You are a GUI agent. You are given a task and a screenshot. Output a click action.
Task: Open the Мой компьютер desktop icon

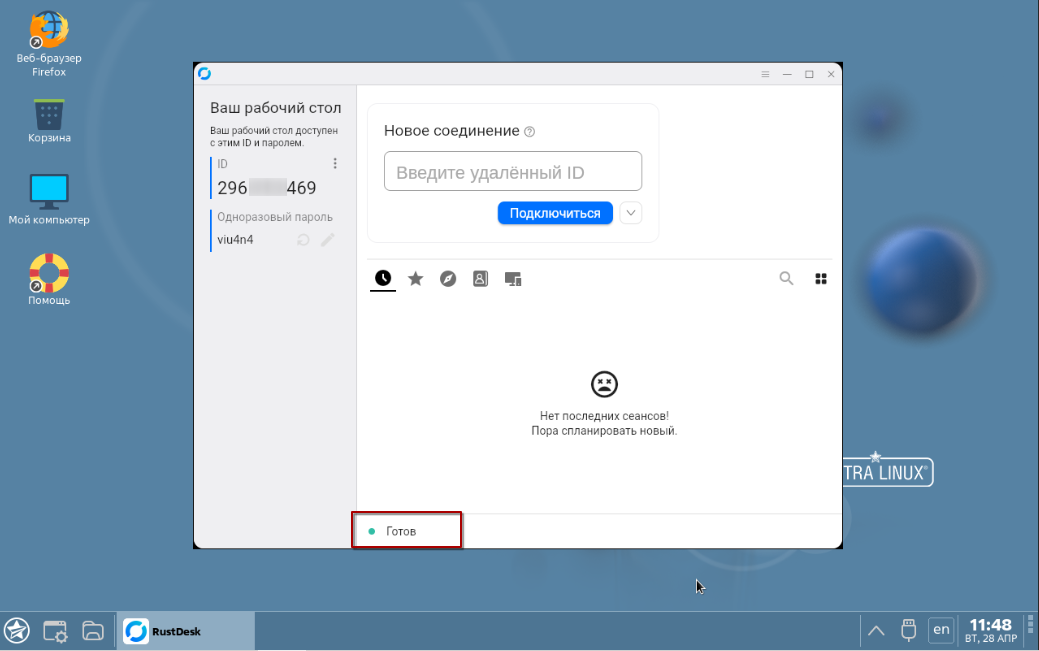pyautogui.click(x=49, y=191)
